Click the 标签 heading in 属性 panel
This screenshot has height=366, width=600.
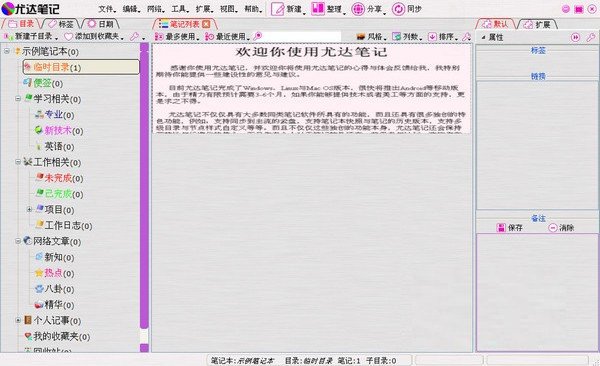[x=538, y=50]
